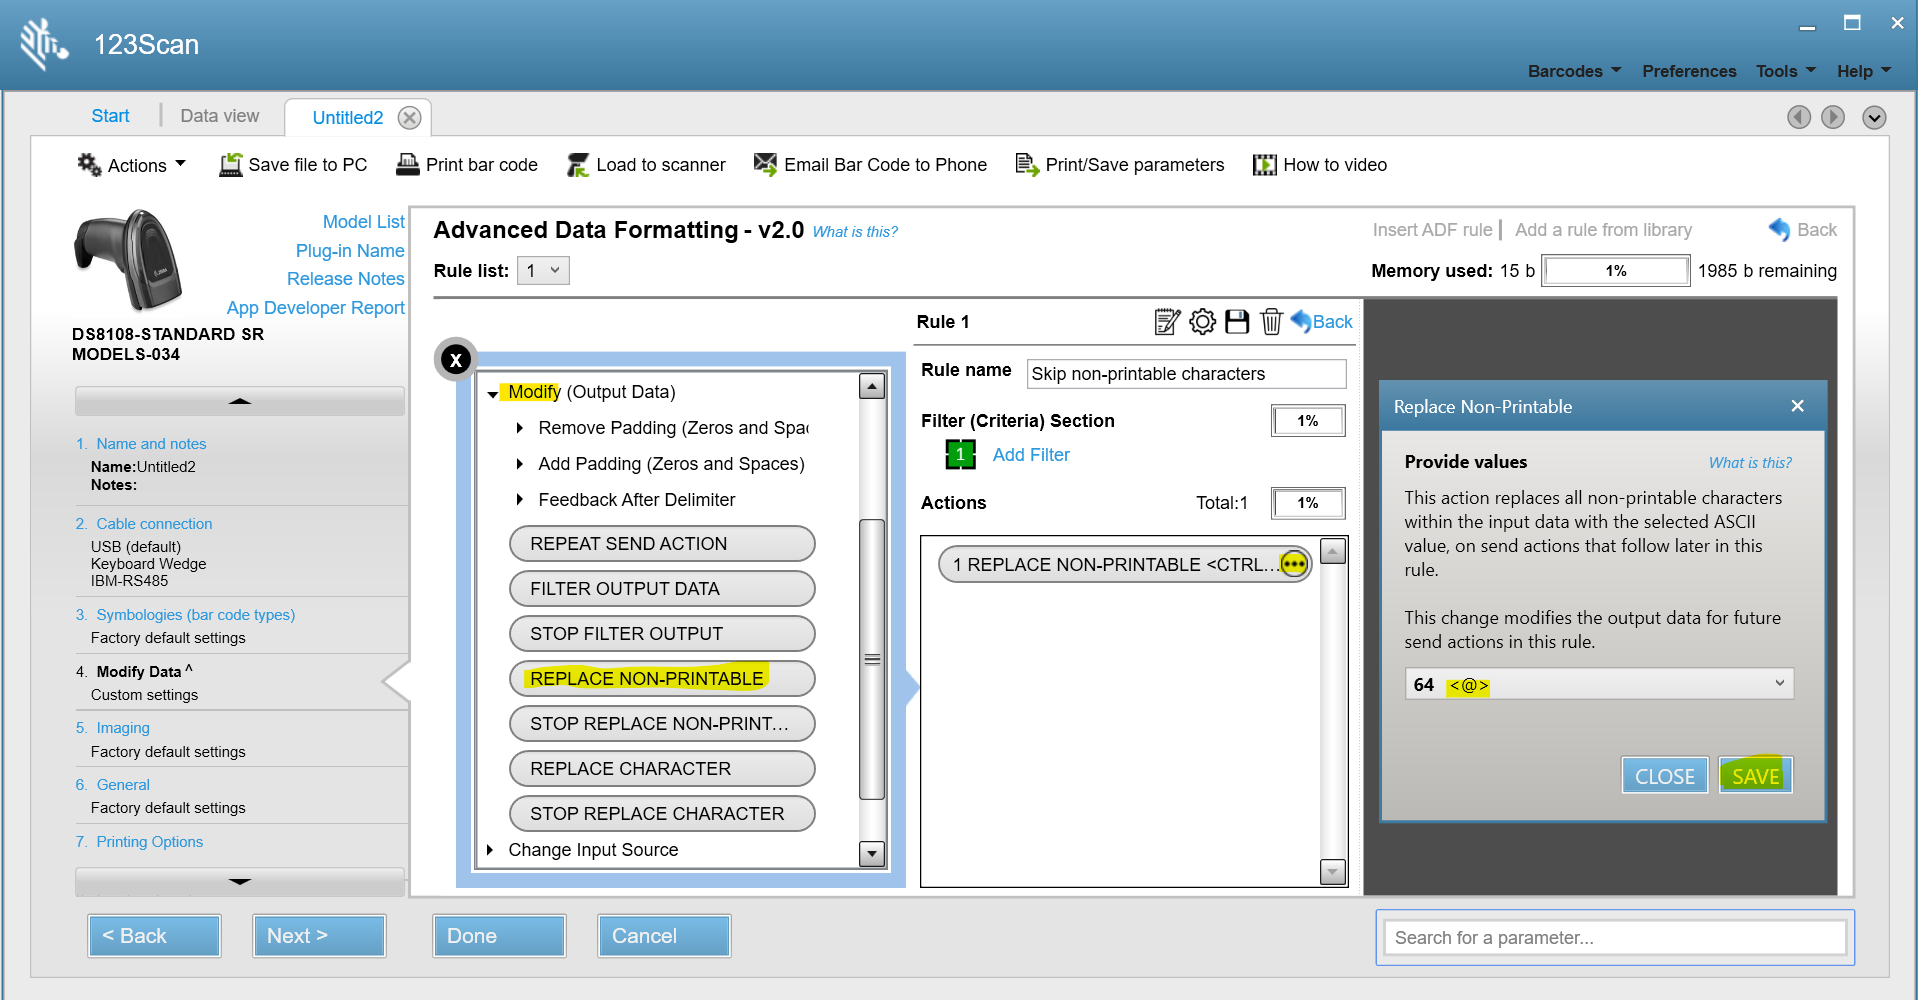Expand Remove Padding (Zeros and Spaces) item
Screen dimensions: 1918x1000
click(x=520, y=428)
